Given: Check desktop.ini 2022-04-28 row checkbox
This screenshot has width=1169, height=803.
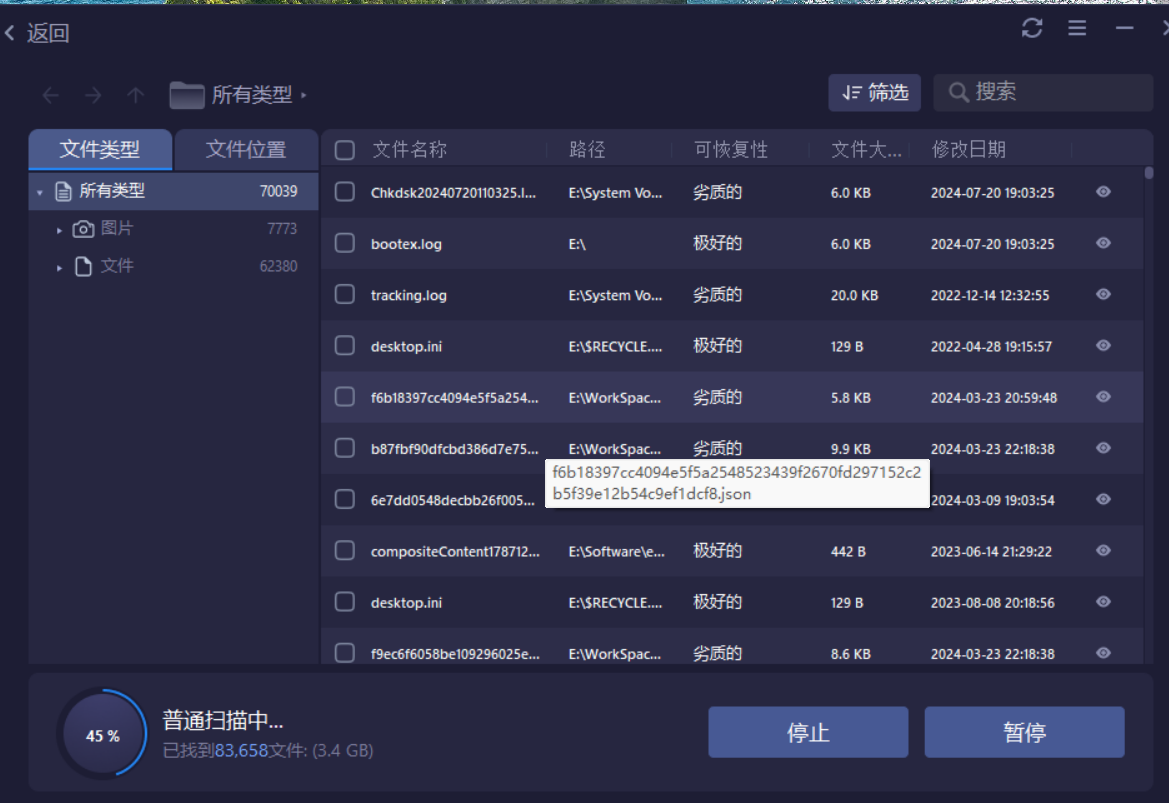Looking at the screenshot, I should click(x=344, y=345).
